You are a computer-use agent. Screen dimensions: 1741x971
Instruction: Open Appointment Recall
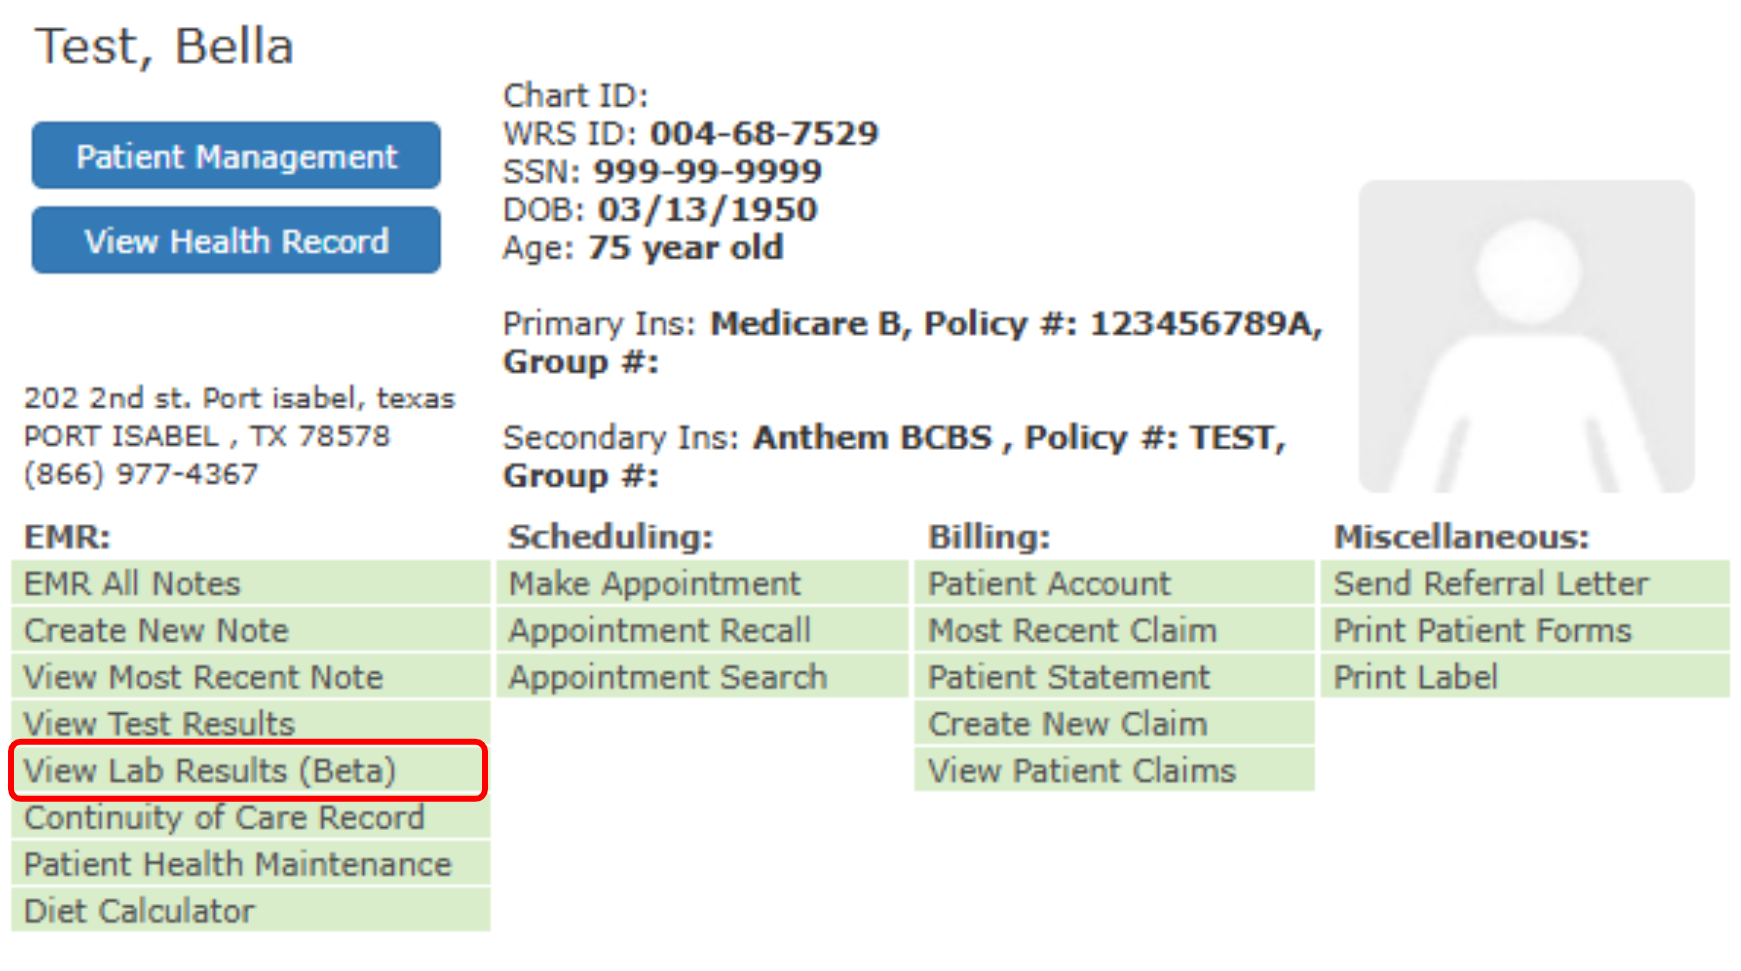coord(659,631)
